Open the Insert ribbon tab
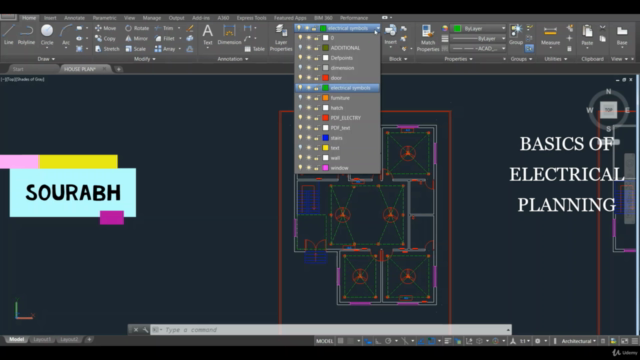This screenshot has width=640, height=360. pos(50,18)
